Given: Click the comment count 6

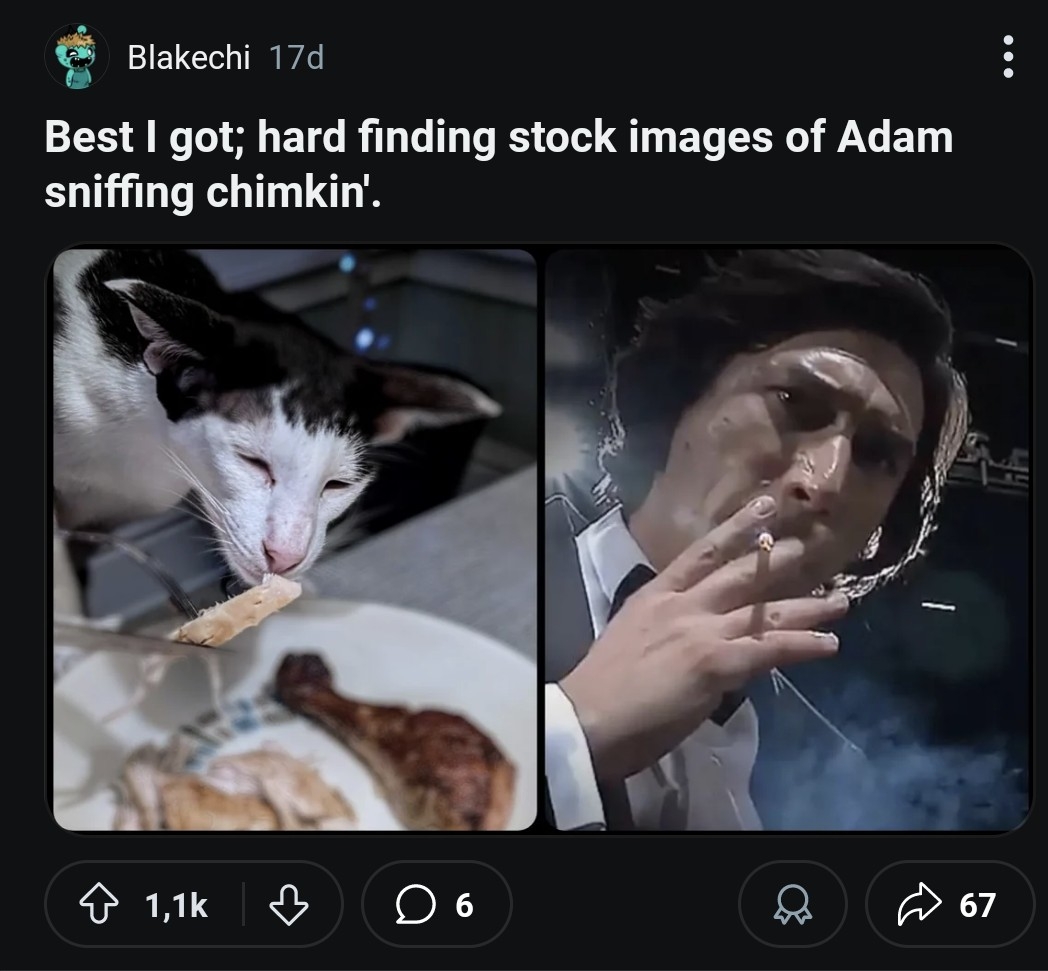Looking at the screenshot, I should tap(464, 906).
